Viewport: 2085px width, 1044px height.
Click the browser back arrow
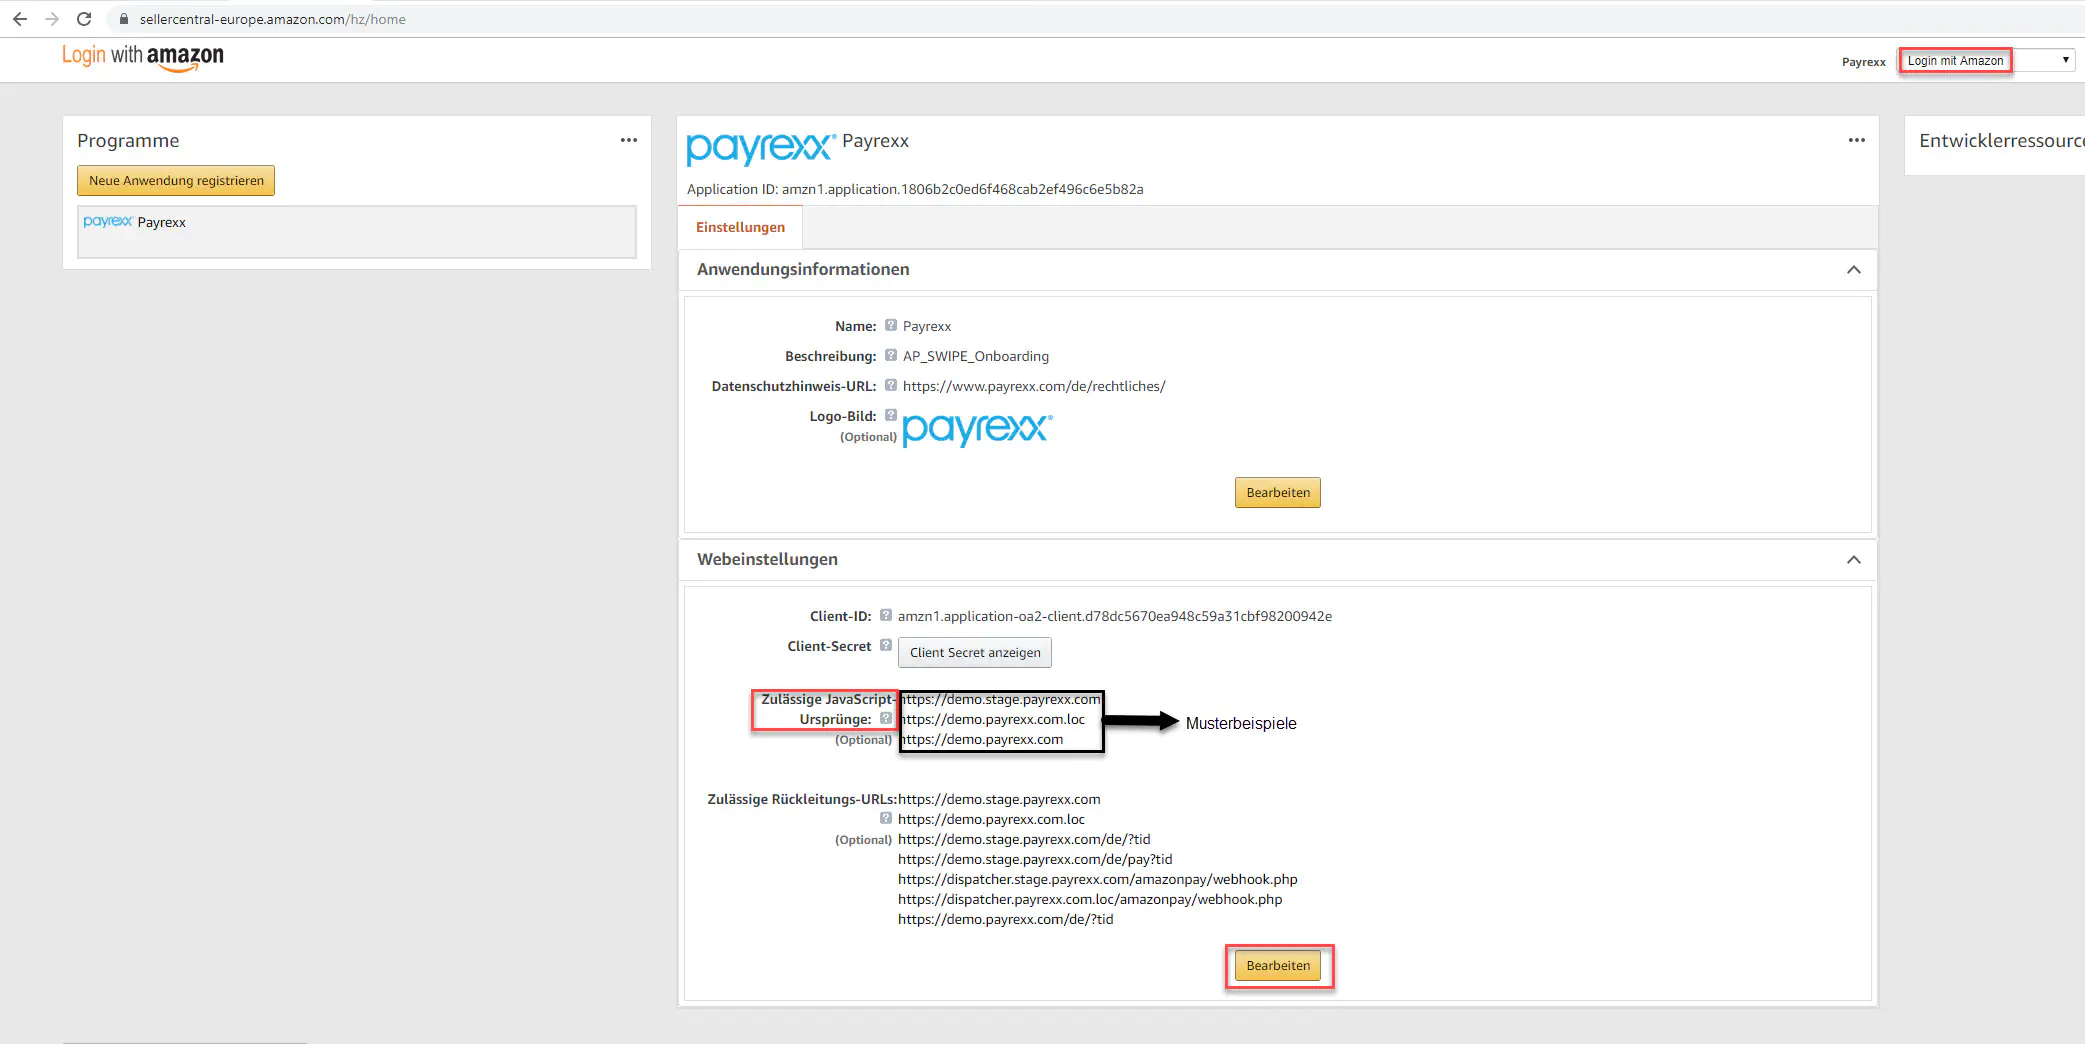(x=20, y=19)
